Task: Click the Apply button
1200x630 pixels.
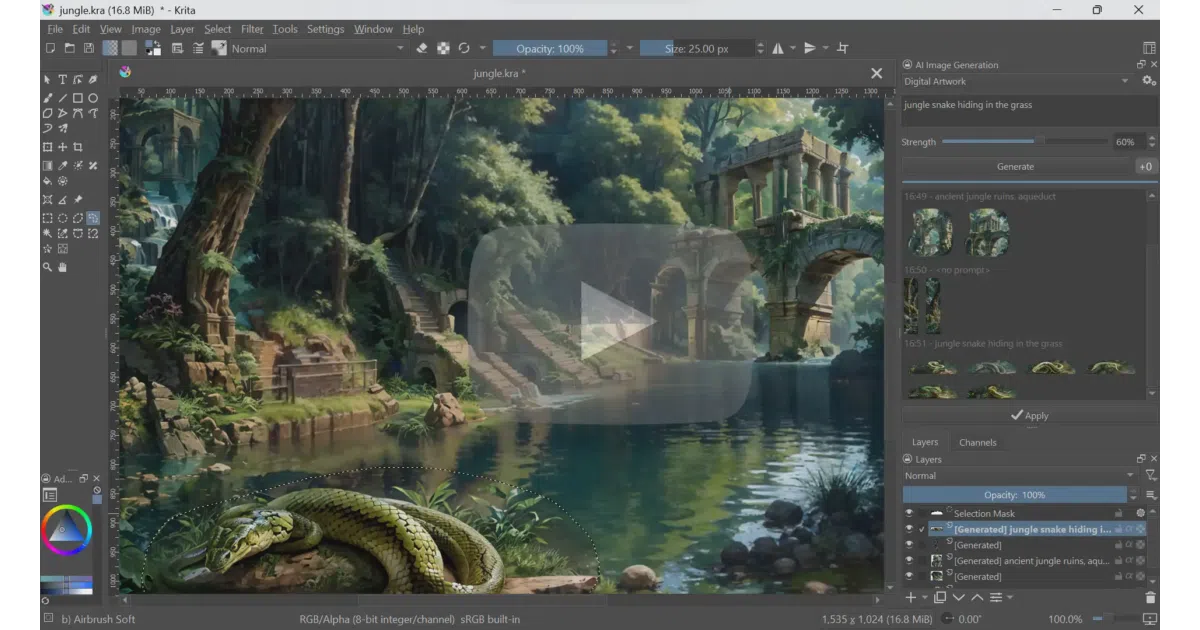Action: click(x=1030, y=415)
